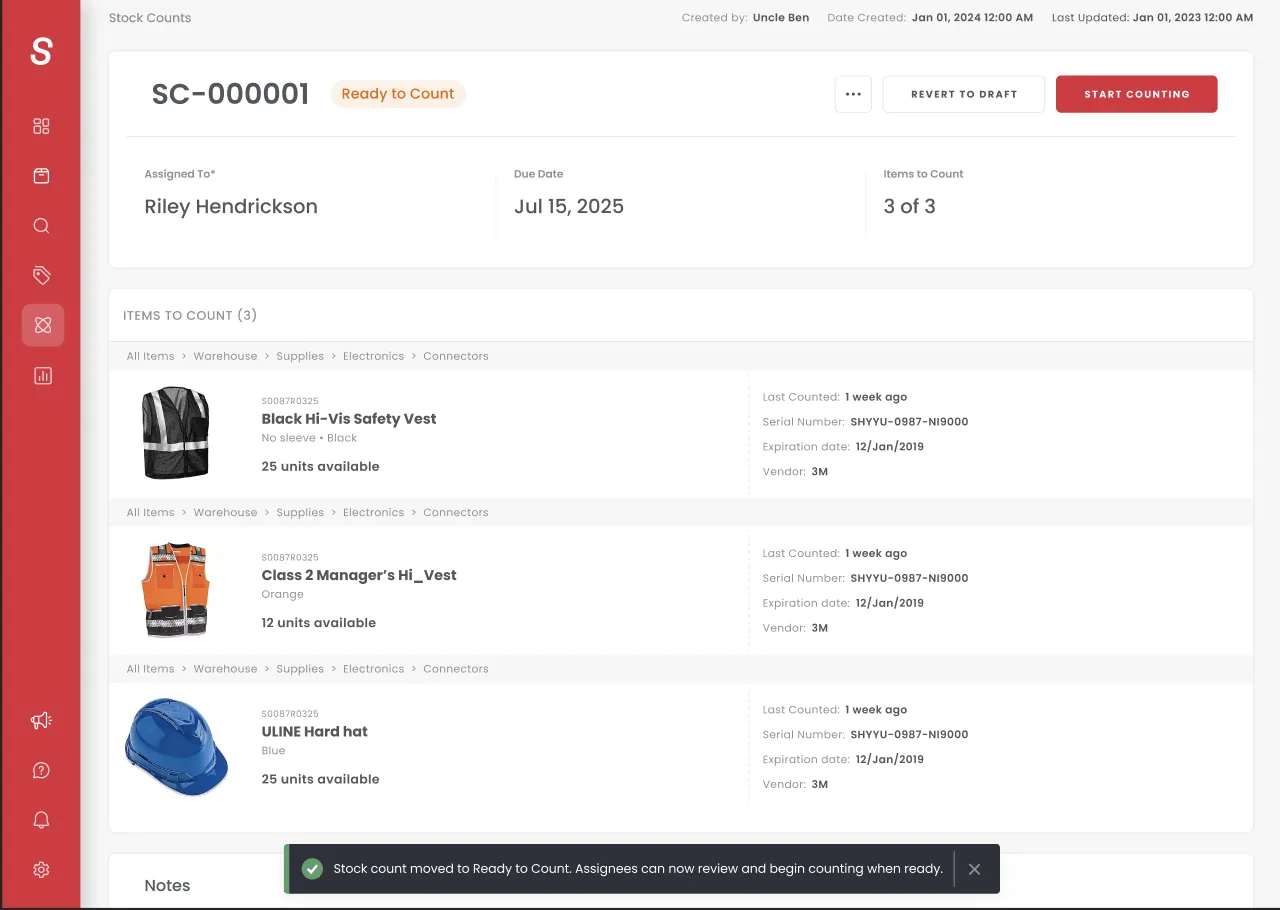Click the blue ULINE Hard hat thumbnail
The height and width of the screenshot is (910, 1280).
pos(176,748)
